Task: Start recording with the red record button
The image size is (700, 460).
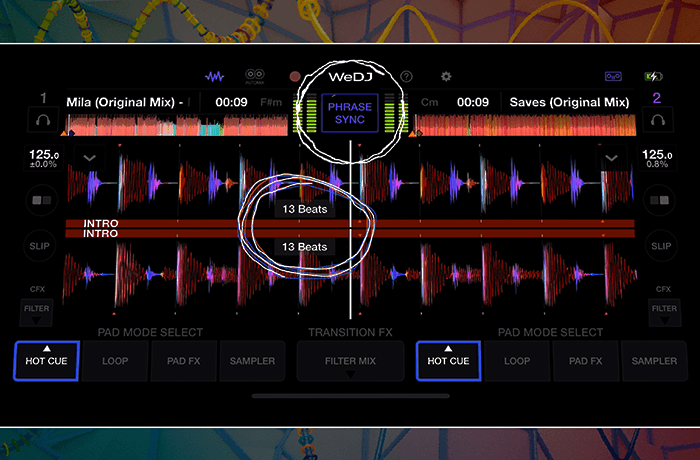Action: (295, 77)
